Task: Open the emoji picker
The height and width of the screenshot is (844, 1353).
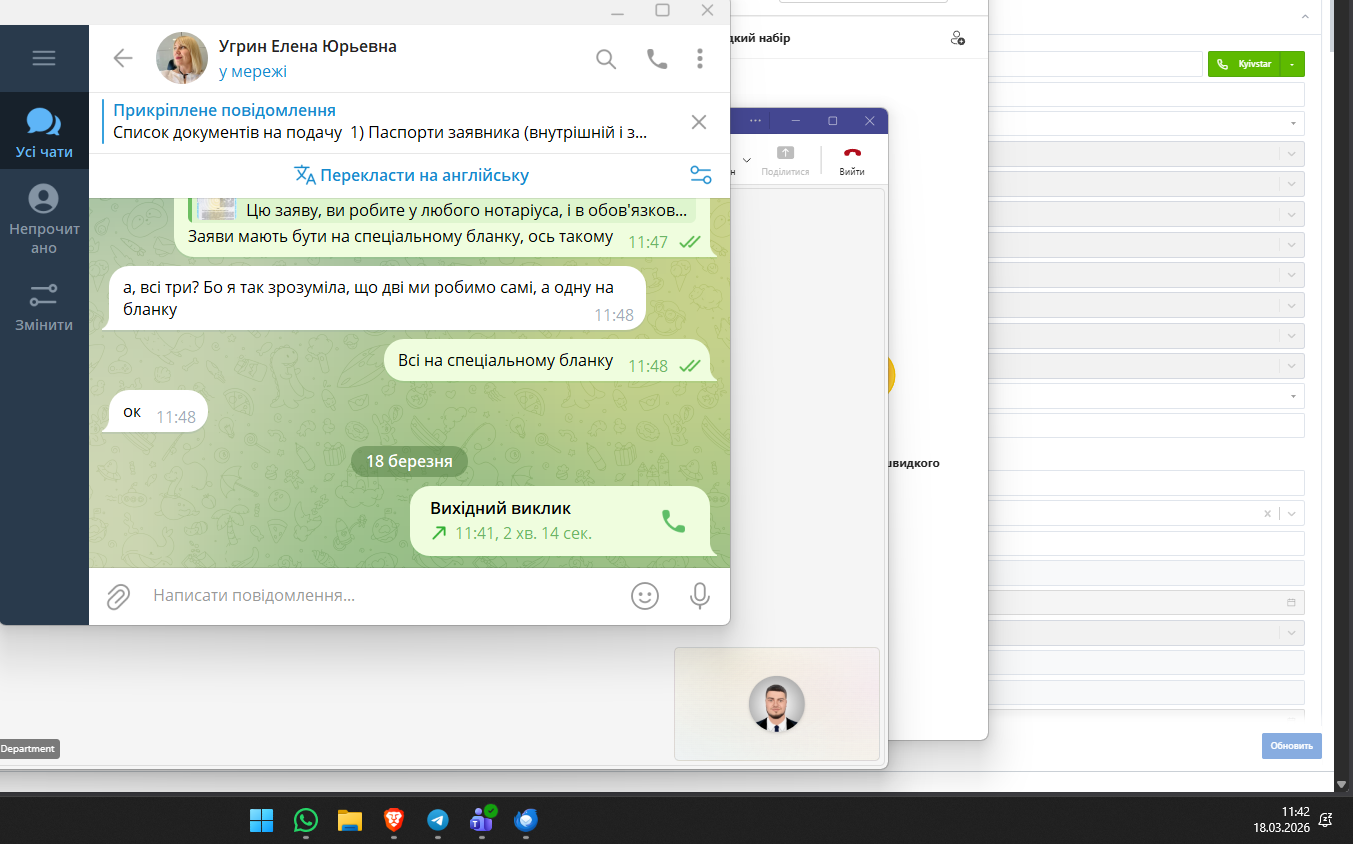Action: (645, 596)
